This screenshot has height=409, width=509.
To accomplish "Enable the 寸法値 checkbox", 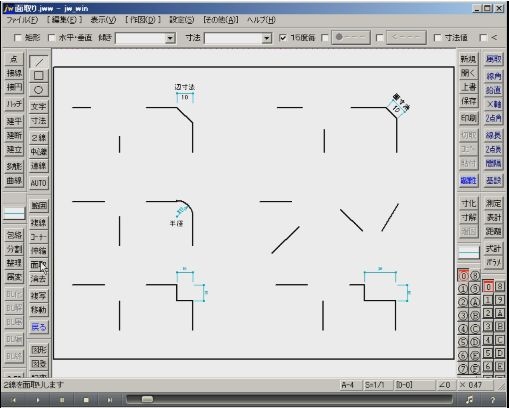I will pos(437,38).
